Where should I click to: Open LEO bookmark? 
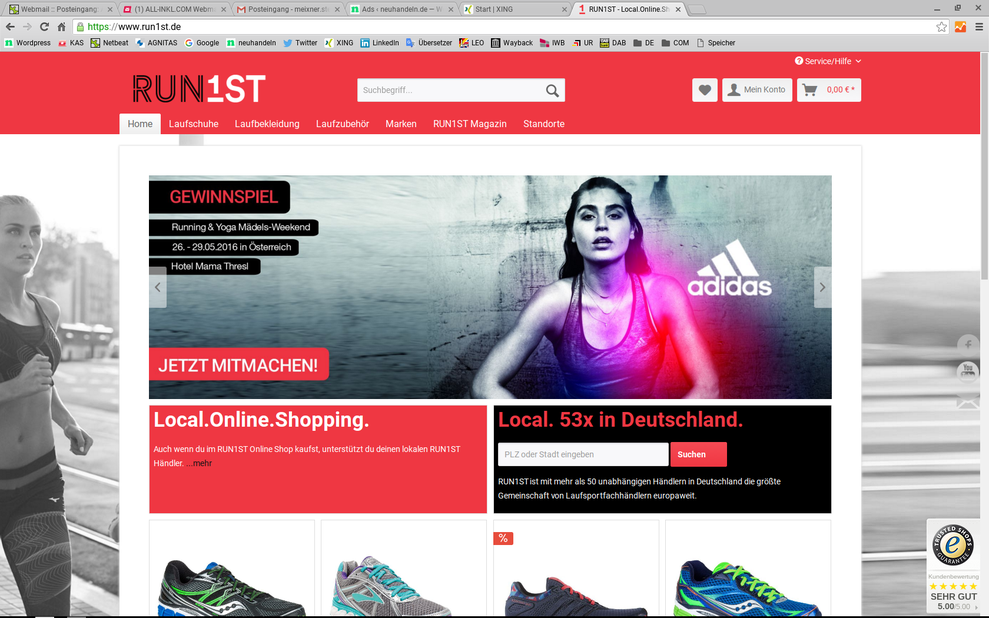pos(472,43)
